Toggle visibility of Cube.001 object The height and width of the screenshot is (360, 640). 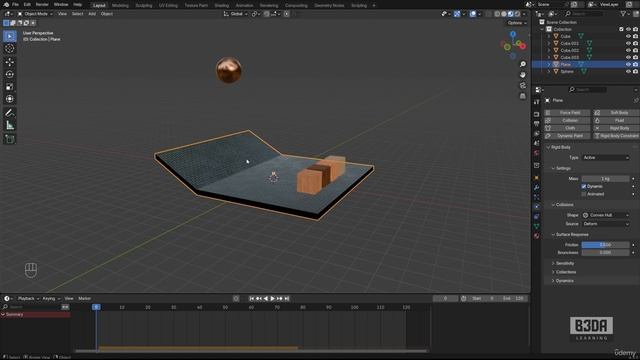[x=628, y=43]
